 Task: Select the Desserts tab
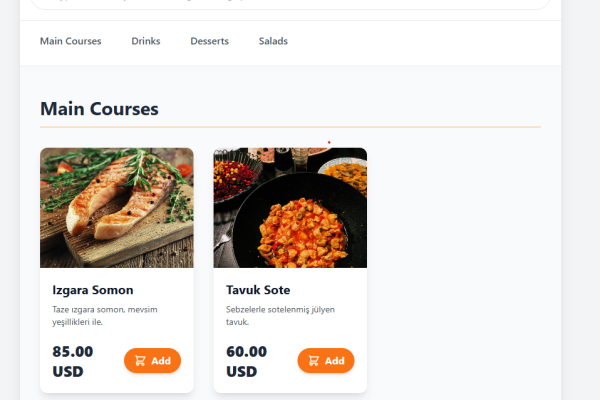(209, 41)
